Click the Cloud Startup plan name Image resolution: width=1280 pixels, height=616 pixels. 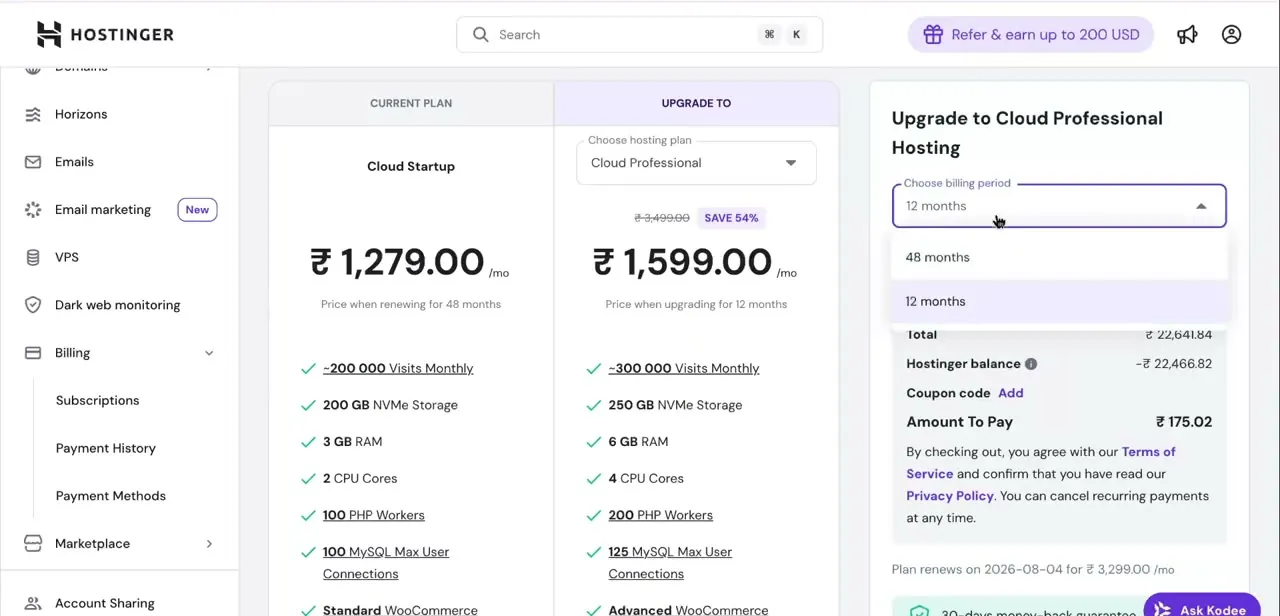coord(411,166)
